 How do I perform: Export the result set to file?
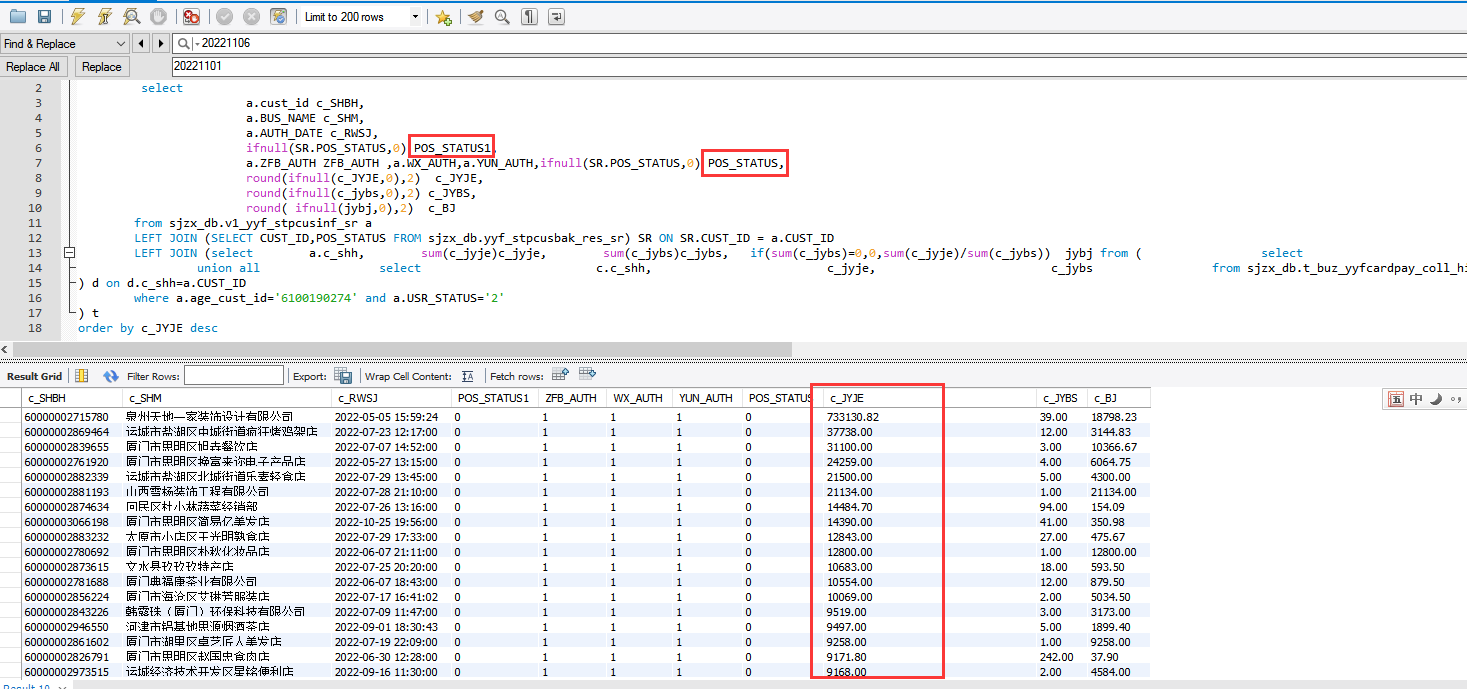[343, 376]
